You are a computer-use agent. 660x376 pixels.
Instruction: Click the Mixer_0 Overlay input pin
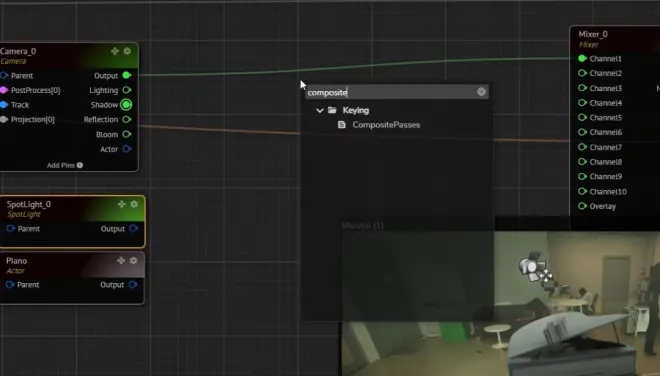(583, 206)
